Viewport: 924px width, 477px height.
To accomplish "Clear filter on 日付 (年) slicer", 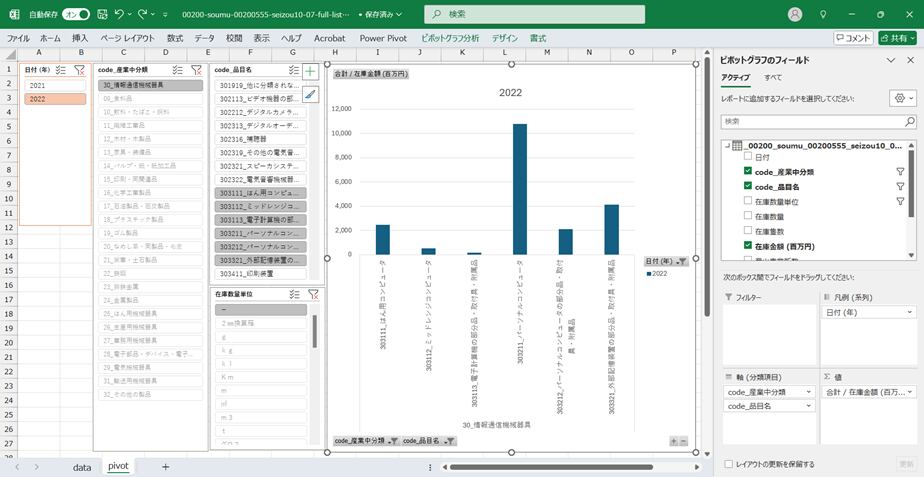I will (79, 70).
